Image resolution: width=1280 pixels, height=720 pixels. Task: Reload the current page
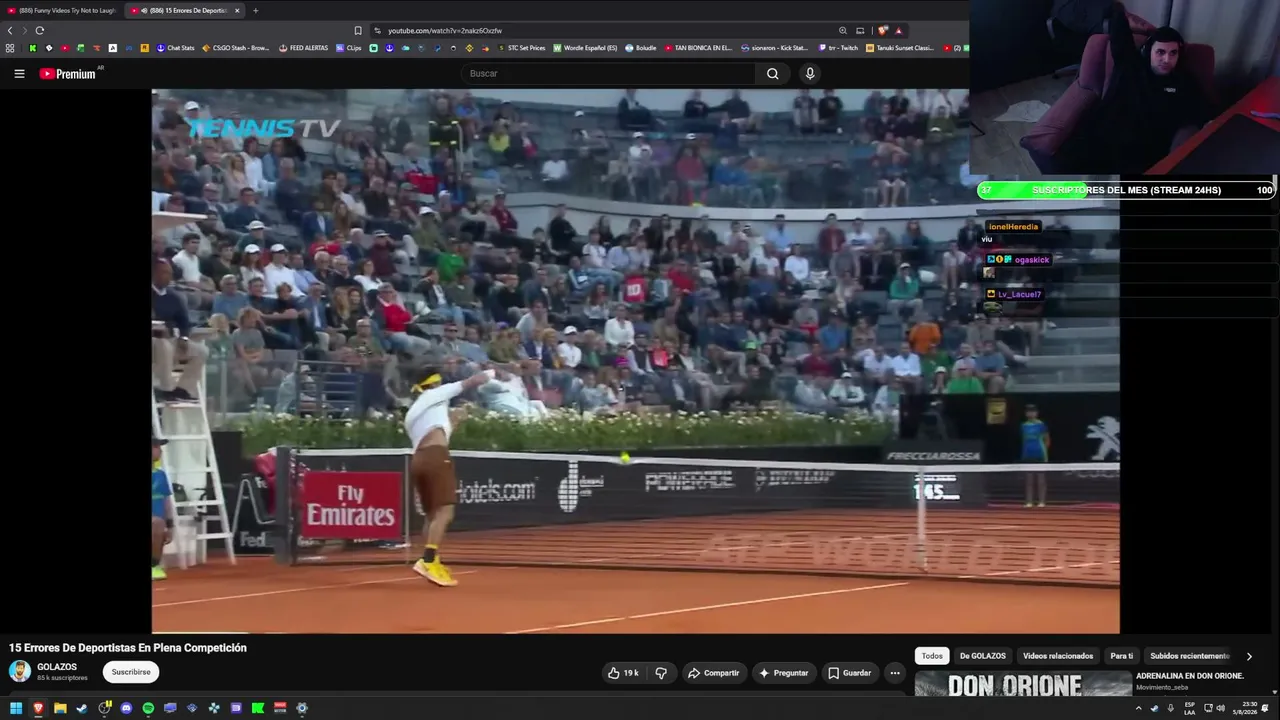click(x=39, y=31)
